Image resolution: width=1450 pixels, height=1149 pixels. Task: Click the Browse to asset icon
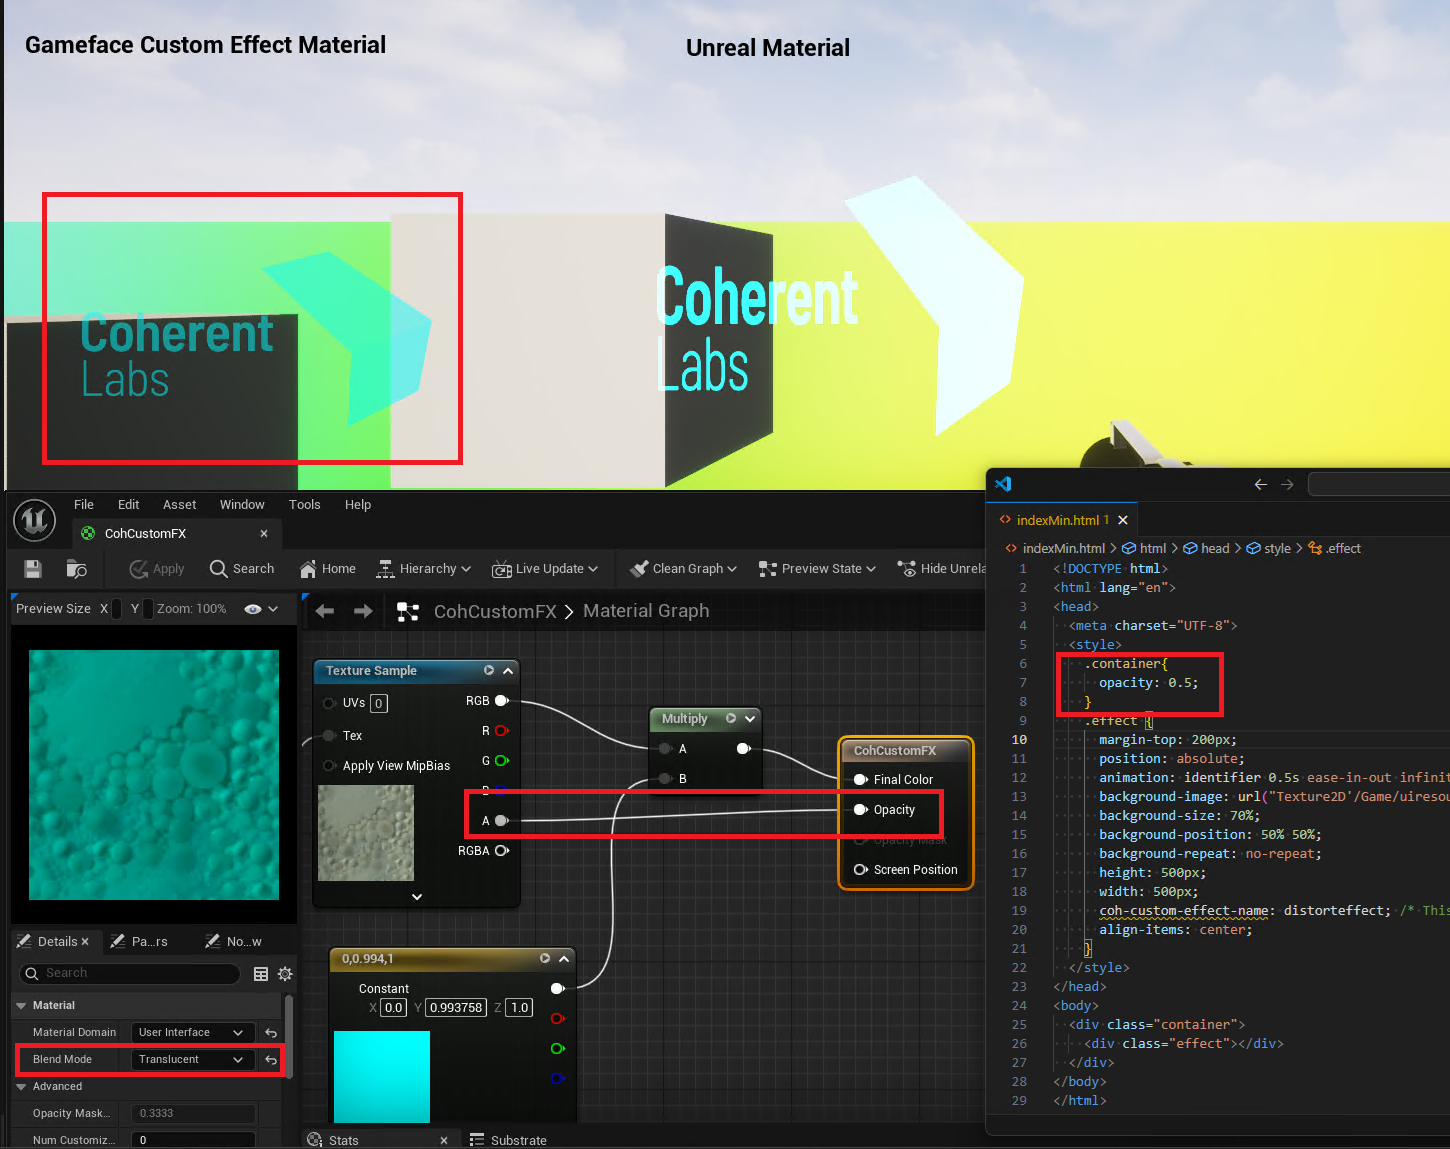(x=76, y=569)
